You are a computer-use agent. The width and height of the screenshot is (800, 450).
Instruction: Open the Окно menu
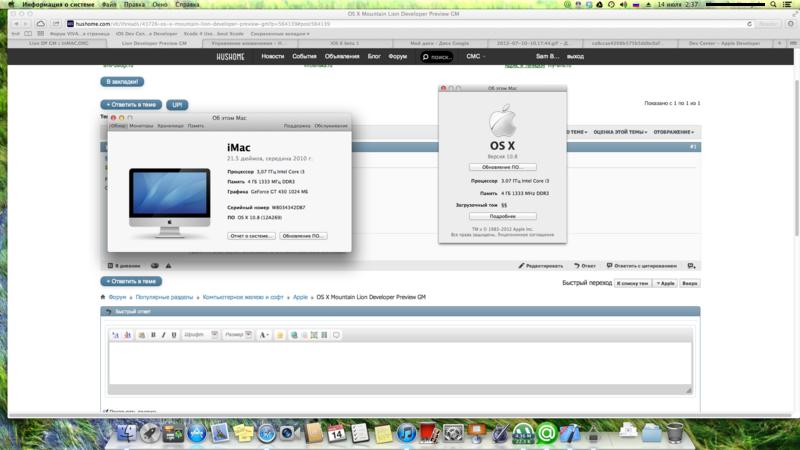point(160,4)
